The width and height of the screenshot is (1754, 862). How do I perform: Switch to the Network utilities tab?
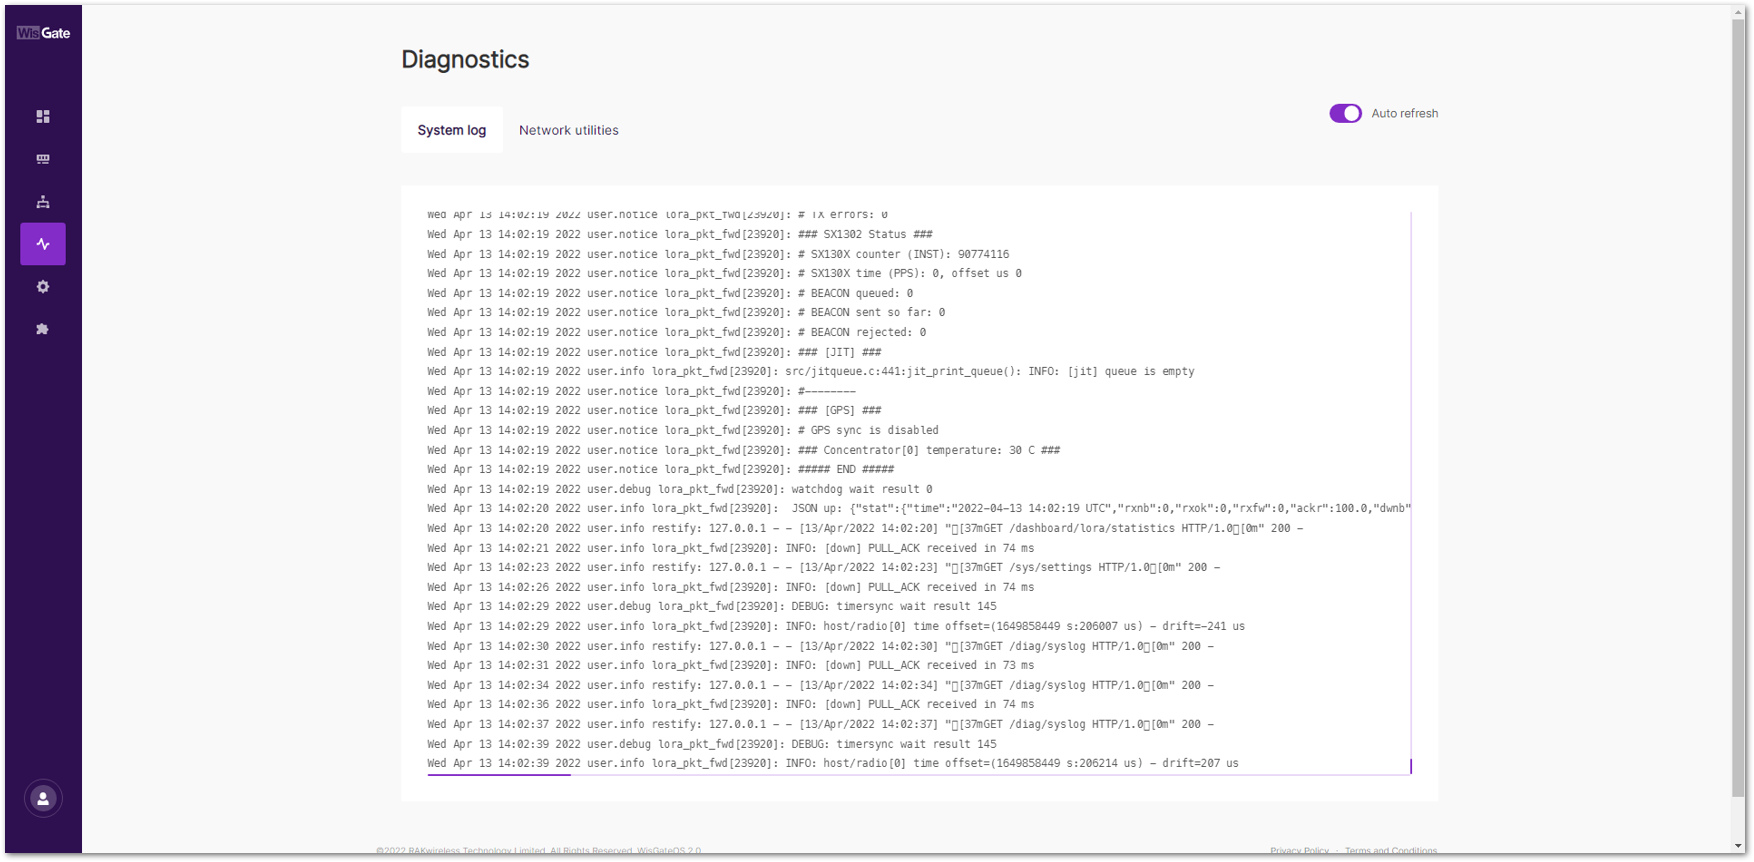[x=569, y=130]
